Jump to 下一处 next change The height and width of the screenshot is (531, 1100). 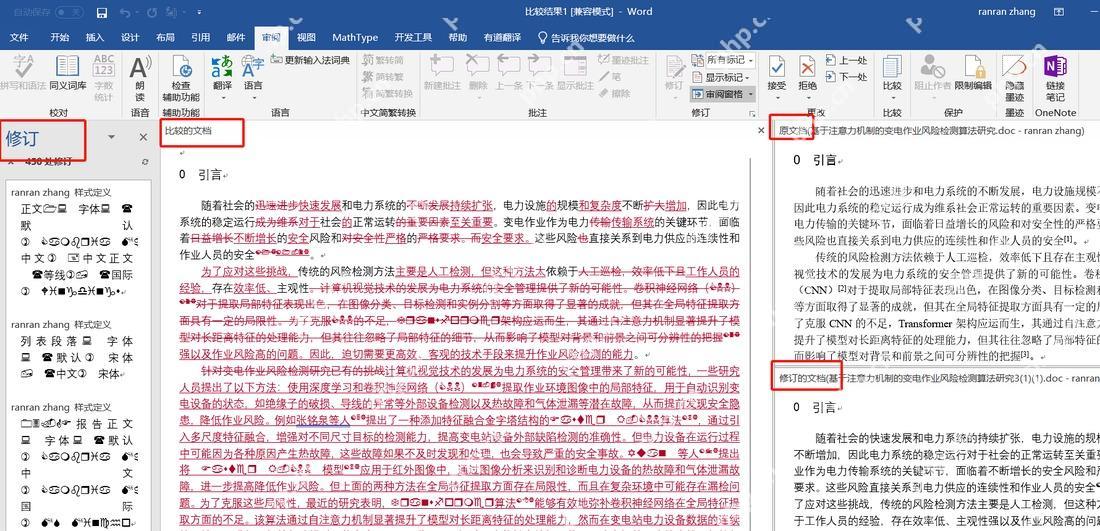846,77
